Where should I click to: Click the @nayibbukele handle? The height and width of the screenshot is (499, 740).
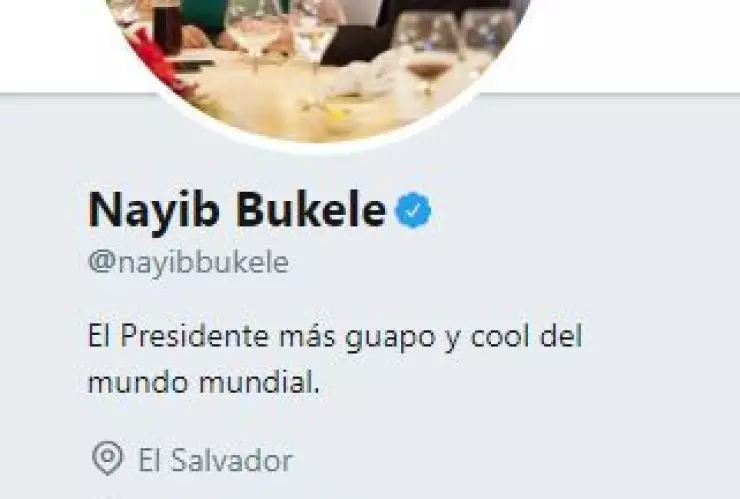tap(189, 262)
